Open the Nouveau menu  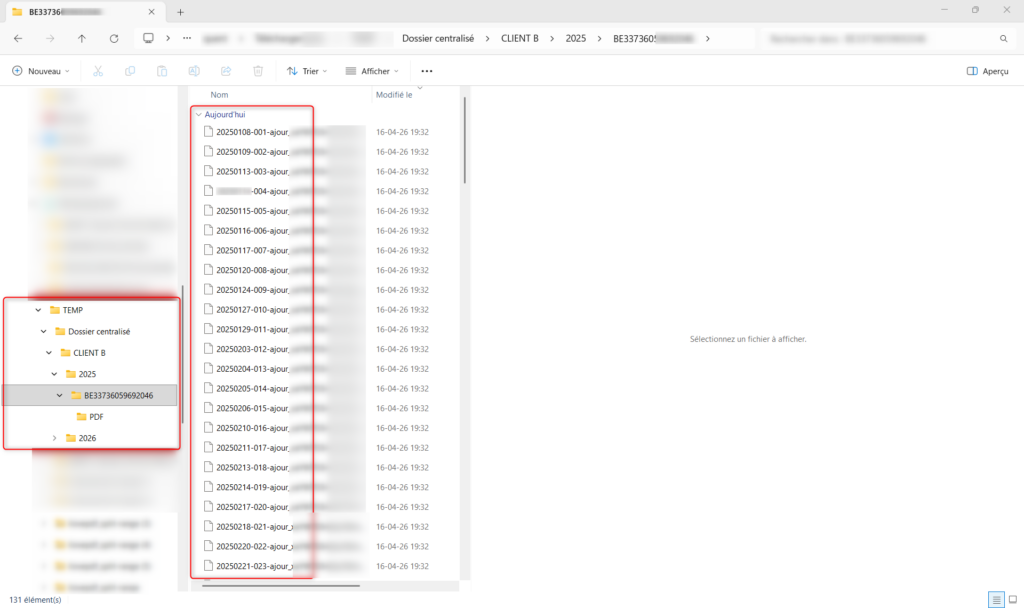[41, 71]
